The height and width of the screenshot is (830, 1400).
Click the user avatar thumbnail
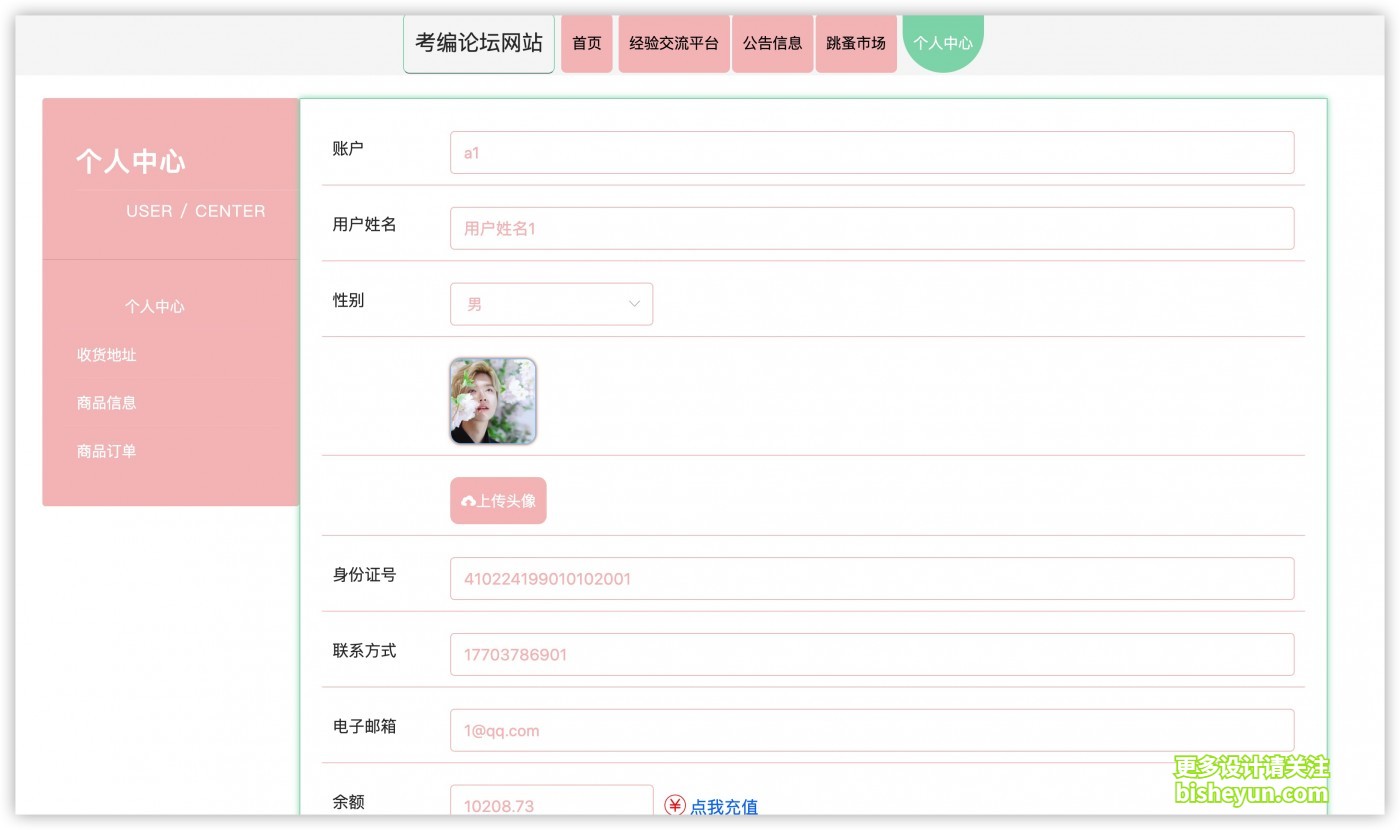(493, 401)
